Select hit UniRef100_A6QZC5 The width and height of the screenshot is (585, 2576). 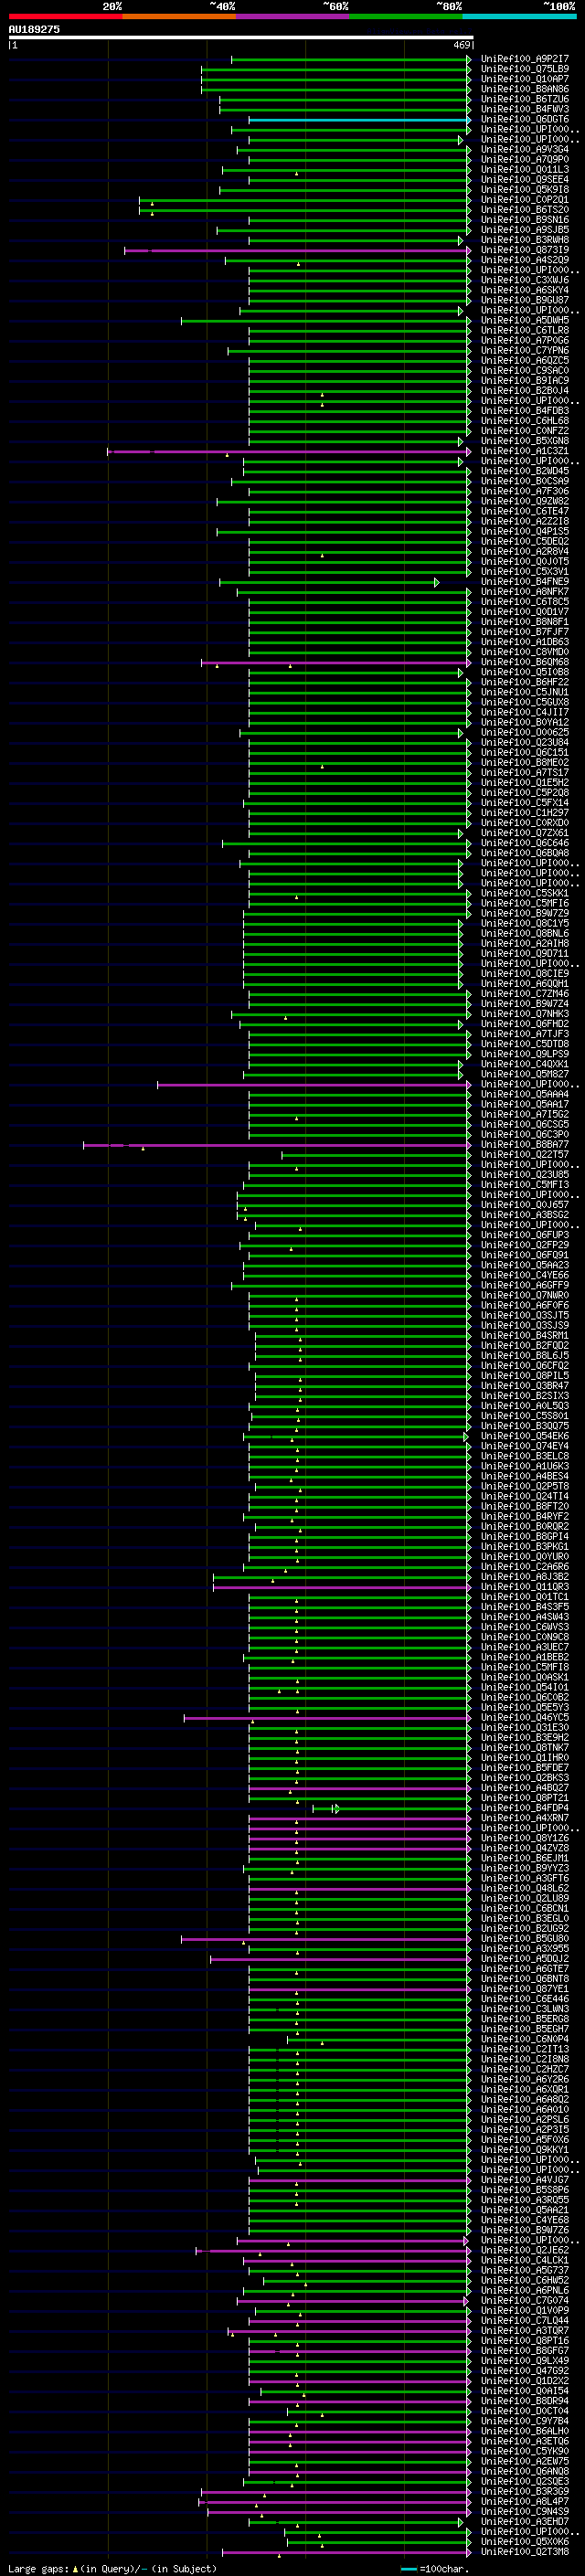[x=525, y=360]
